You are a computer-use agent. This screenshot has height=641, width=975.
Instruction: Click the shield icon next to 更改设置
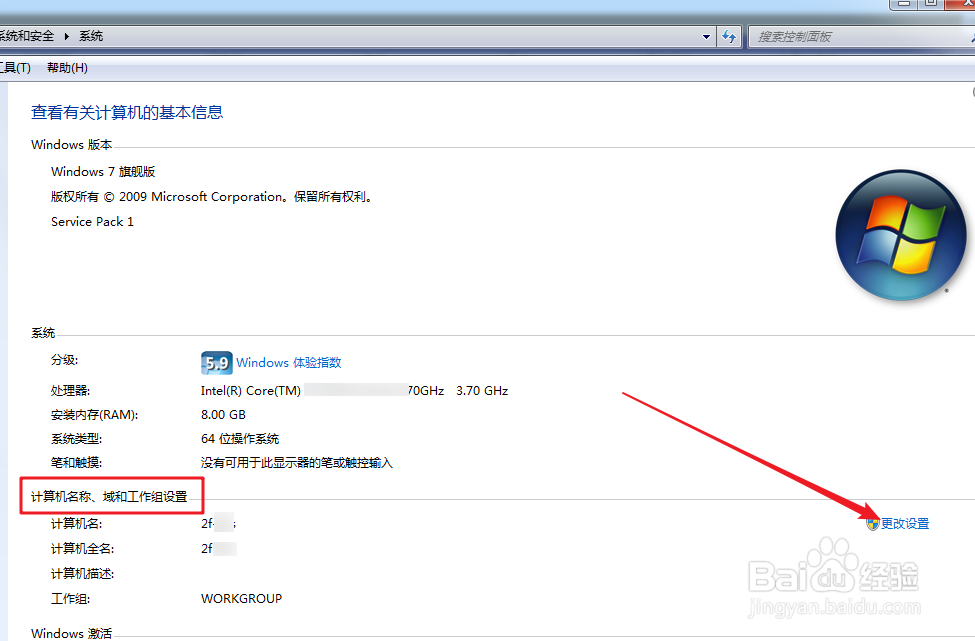pos(872,523)
